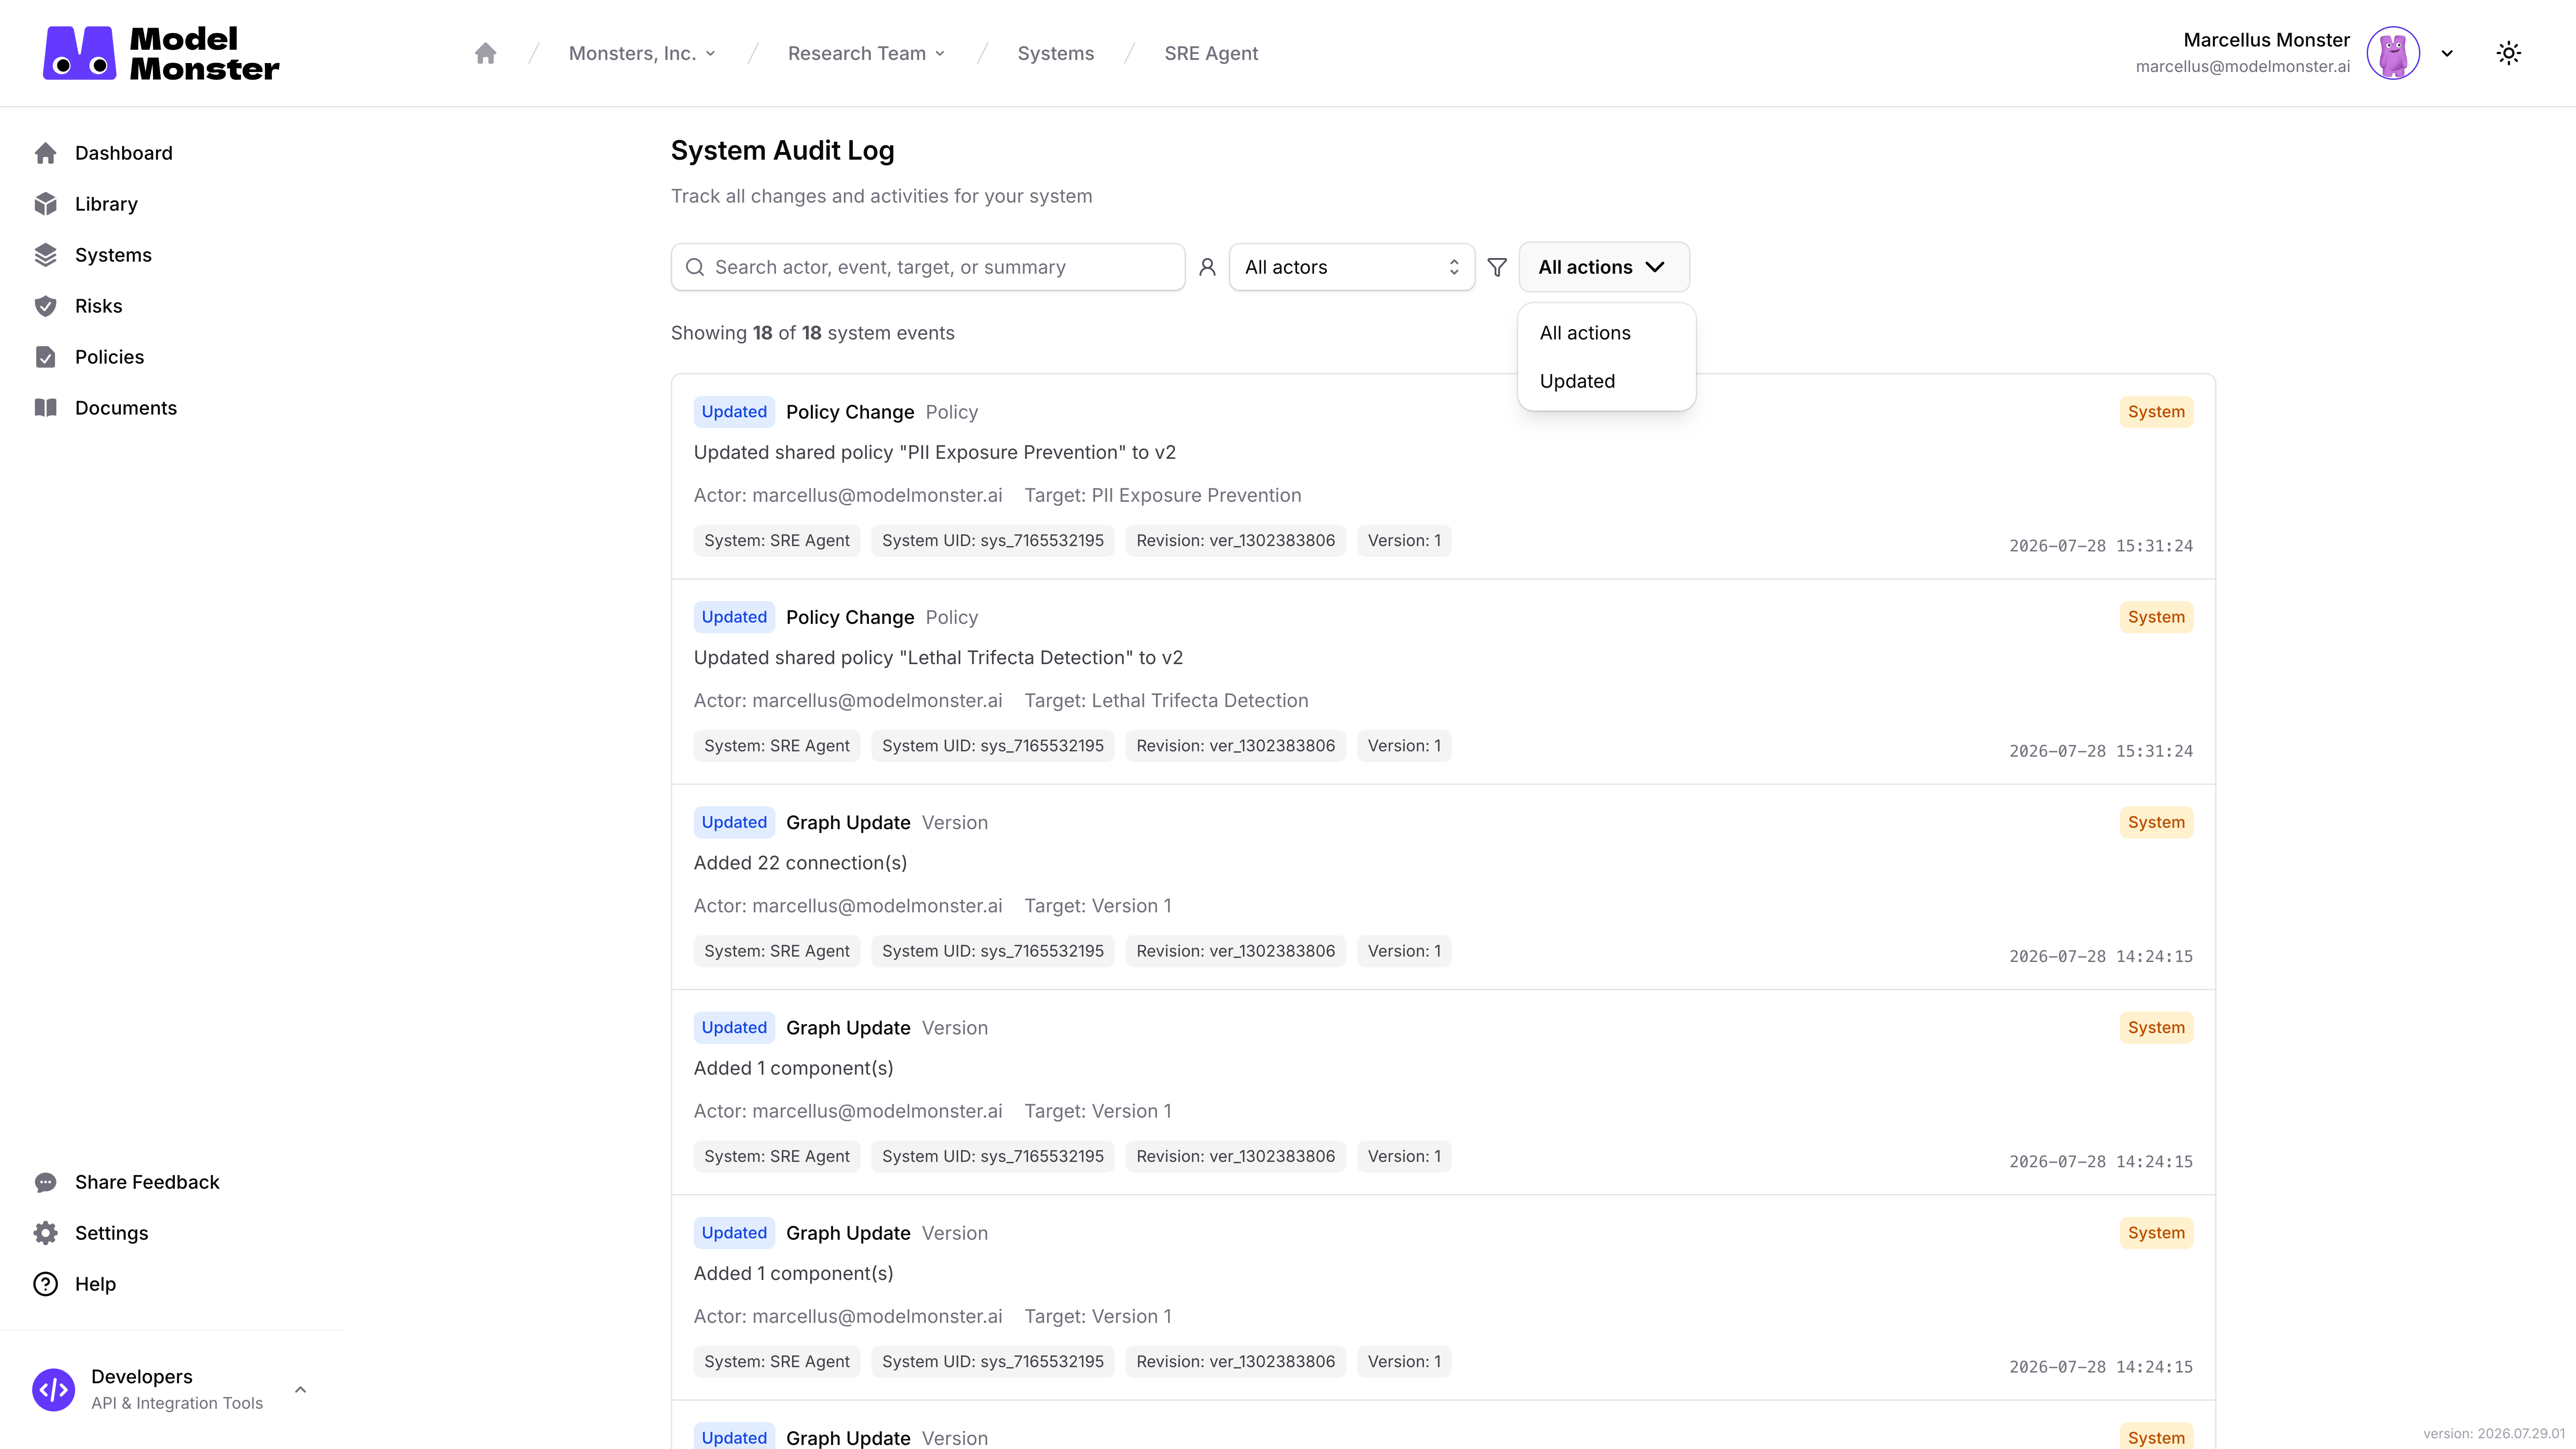Image resolution: width=2576 pixels, height=1449 pixels.
Task: Click the Developers code icon
Action: coord(54,1390)
